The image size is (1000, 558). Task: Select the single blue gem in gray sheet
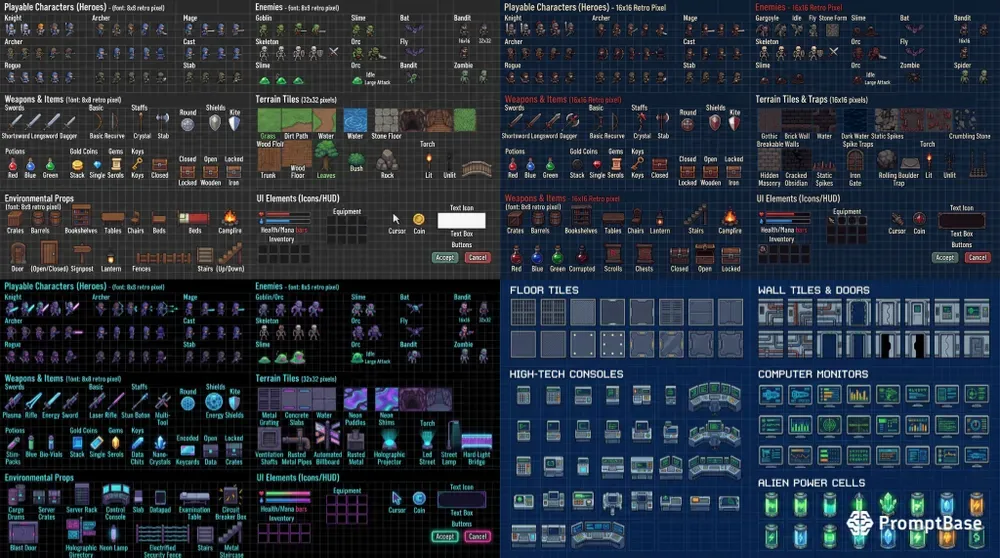pos(97,164)
